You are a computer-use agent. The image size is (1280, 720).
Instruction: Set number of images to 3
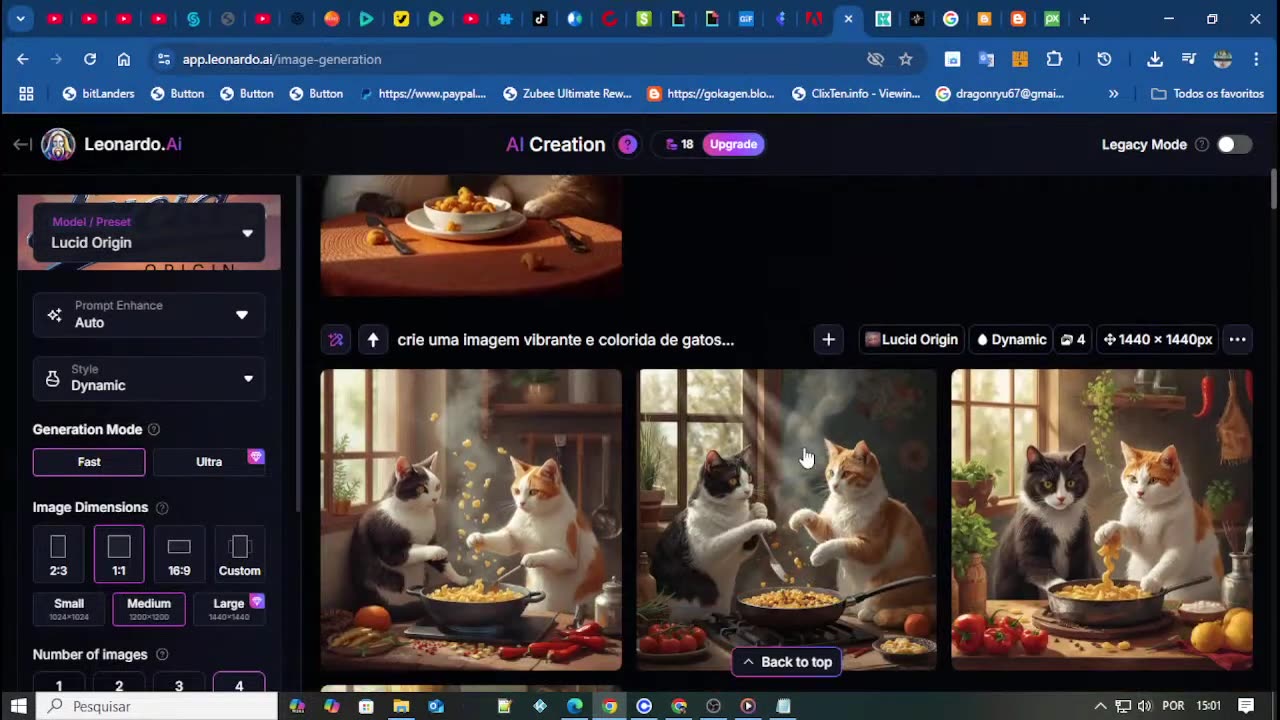coord(179,683)
